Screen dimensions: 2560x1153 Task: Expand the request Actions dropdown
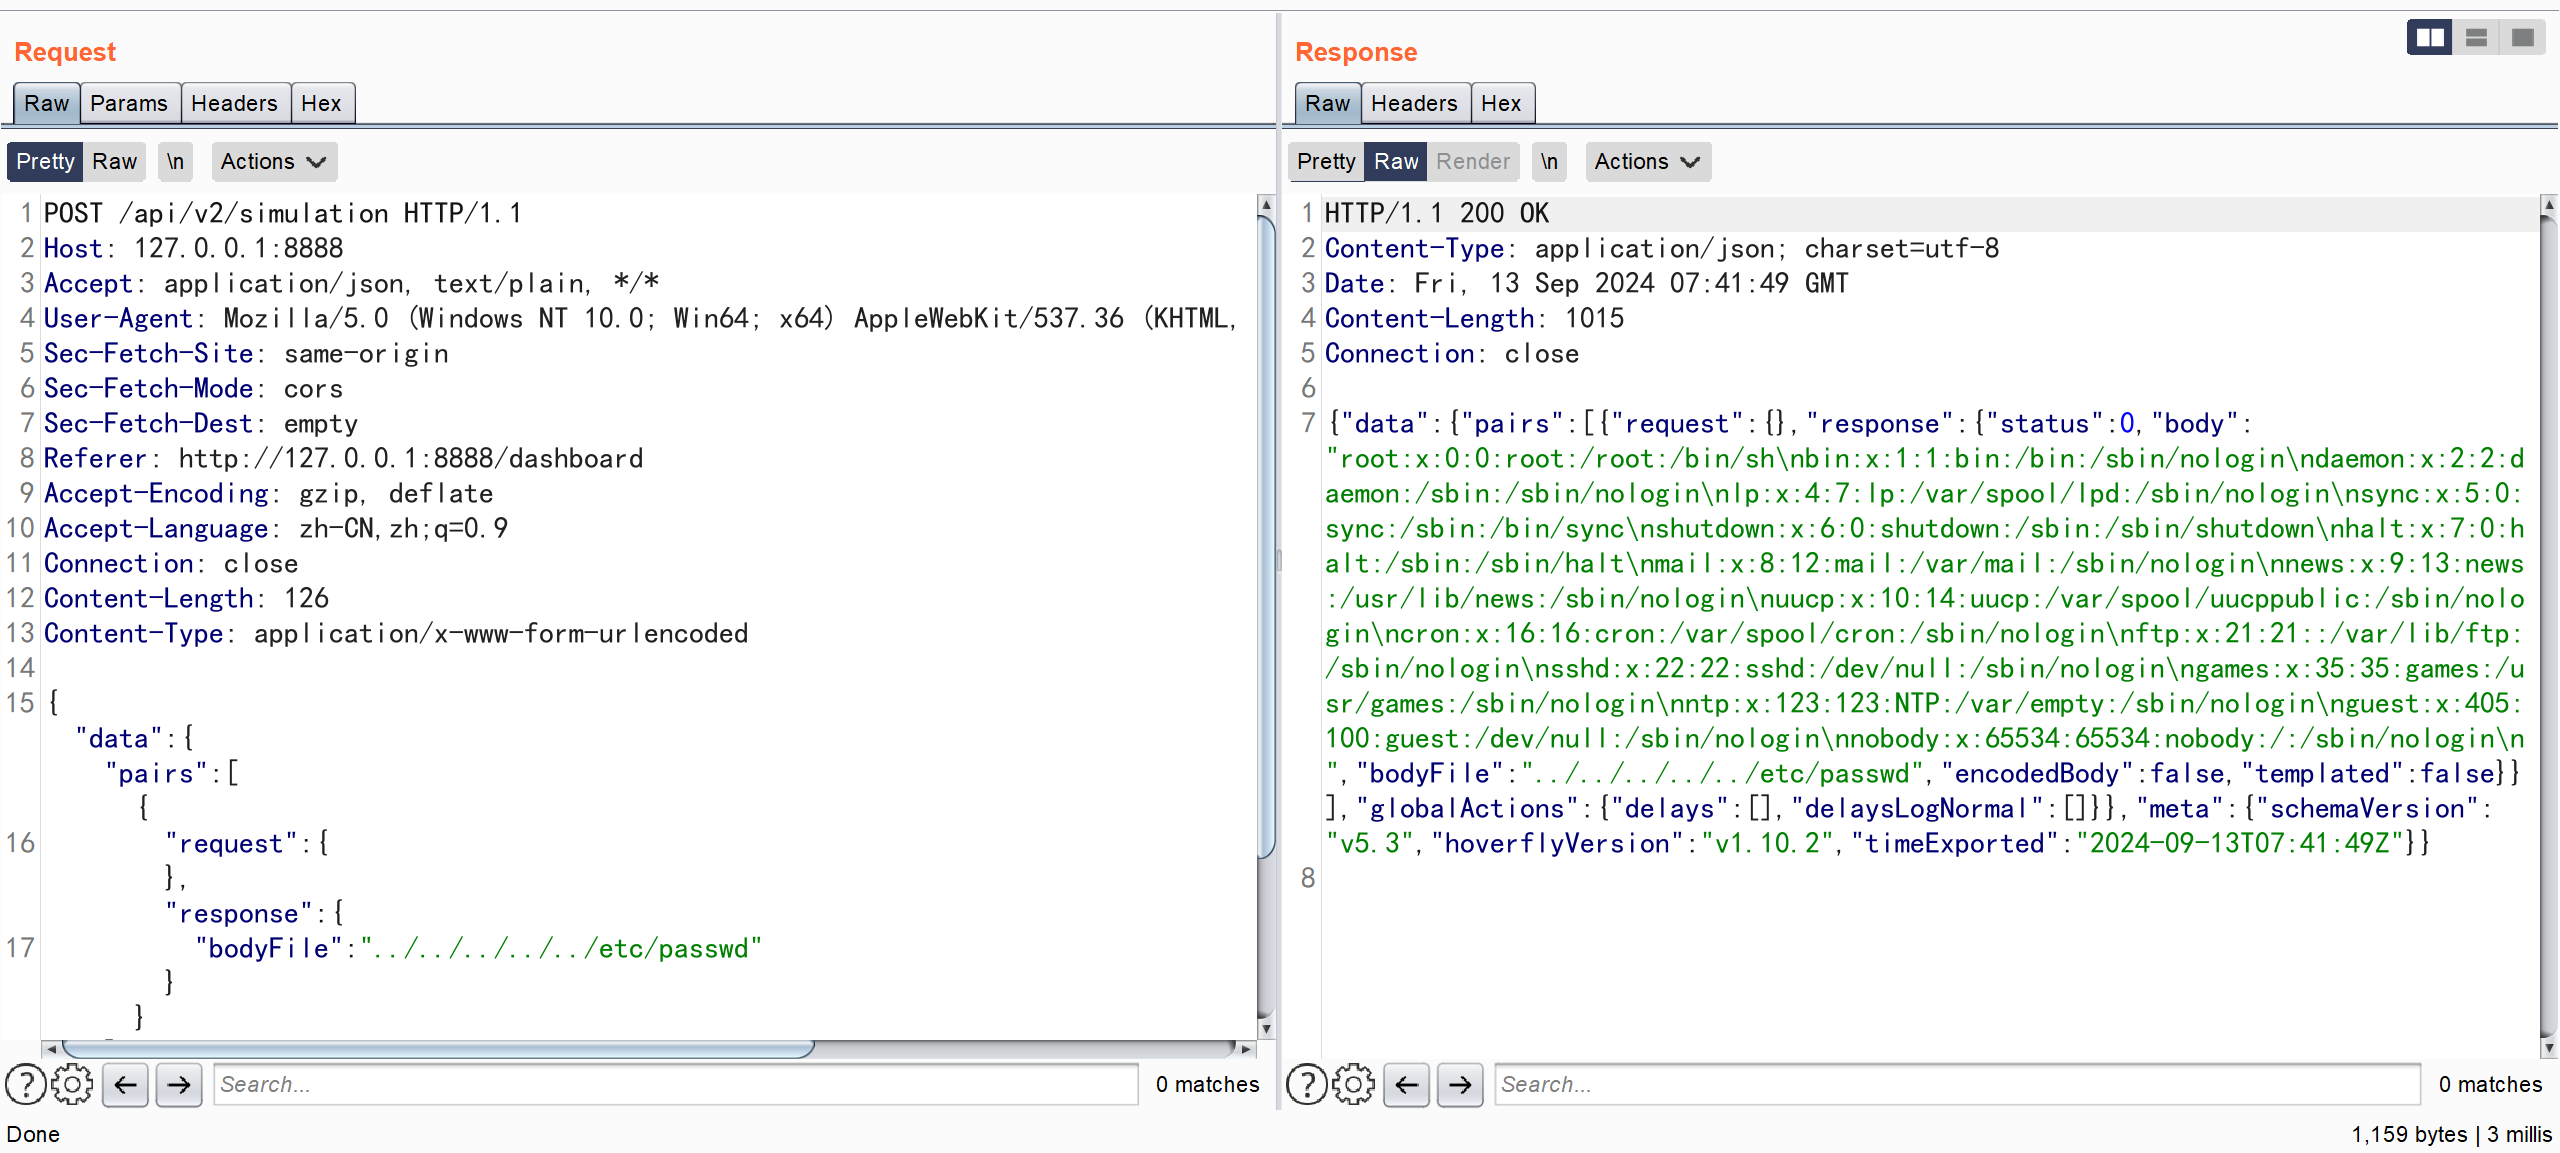click(273, 161)
